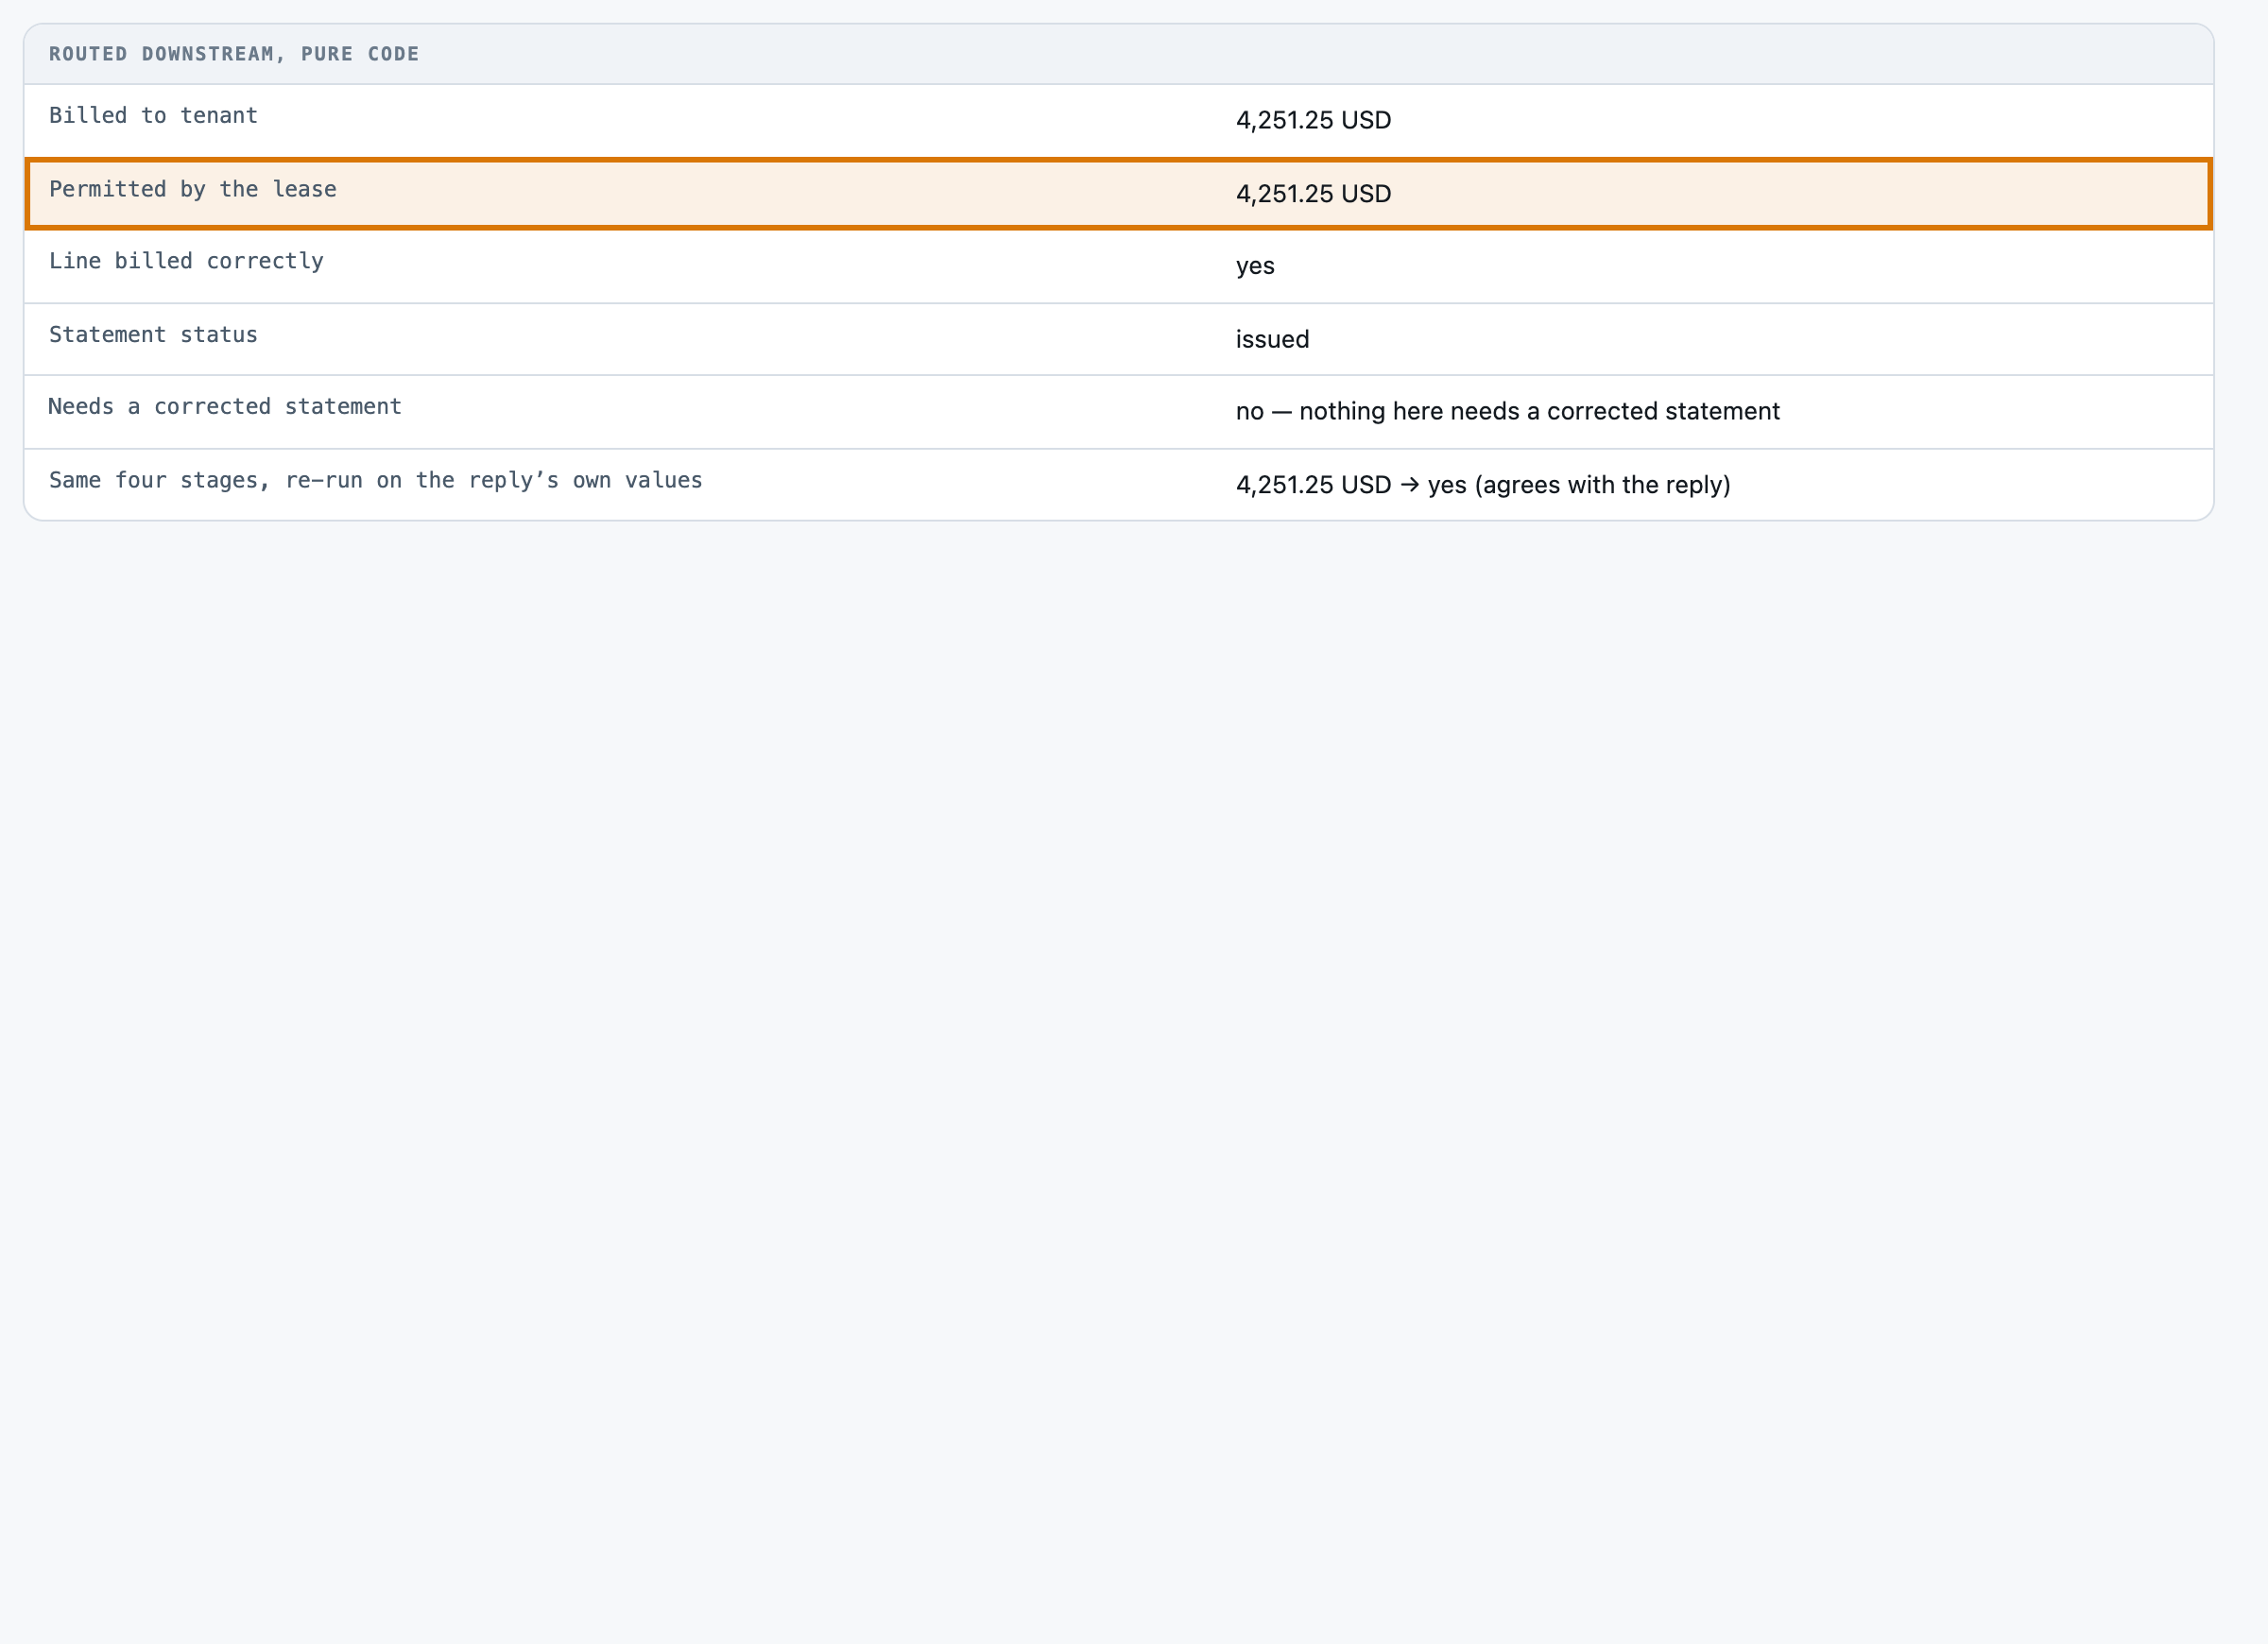The width and height of the screenshot is (2268, 1644).
Task: Select the highlighted 'Permitted by the lease' row
Action: [x=1118, y=193]
